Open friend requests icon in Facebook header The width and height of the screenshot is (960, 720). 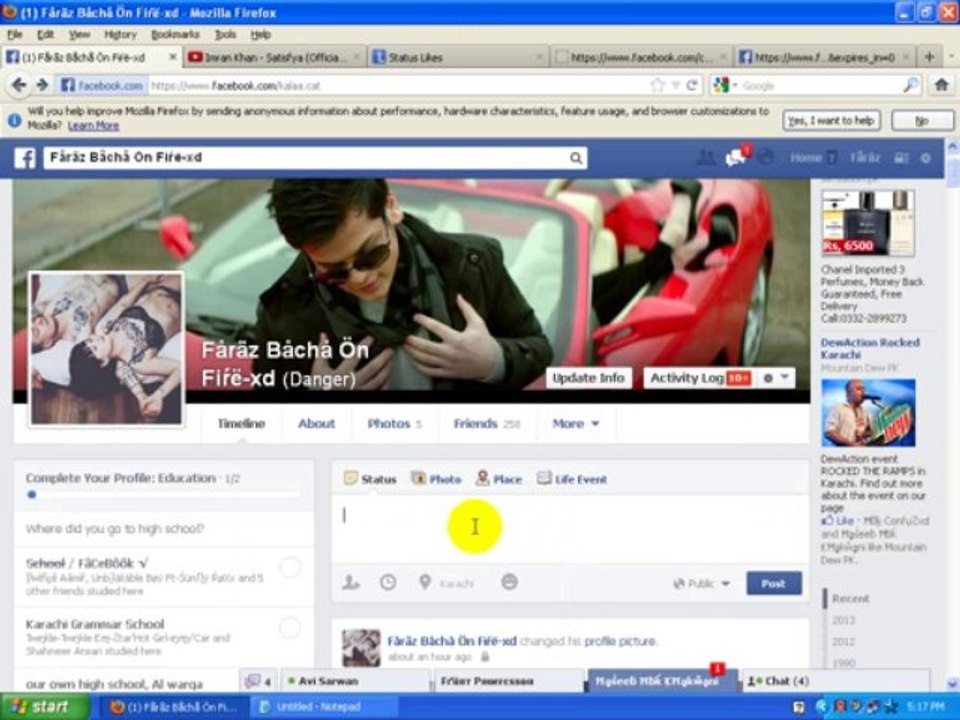706,158
